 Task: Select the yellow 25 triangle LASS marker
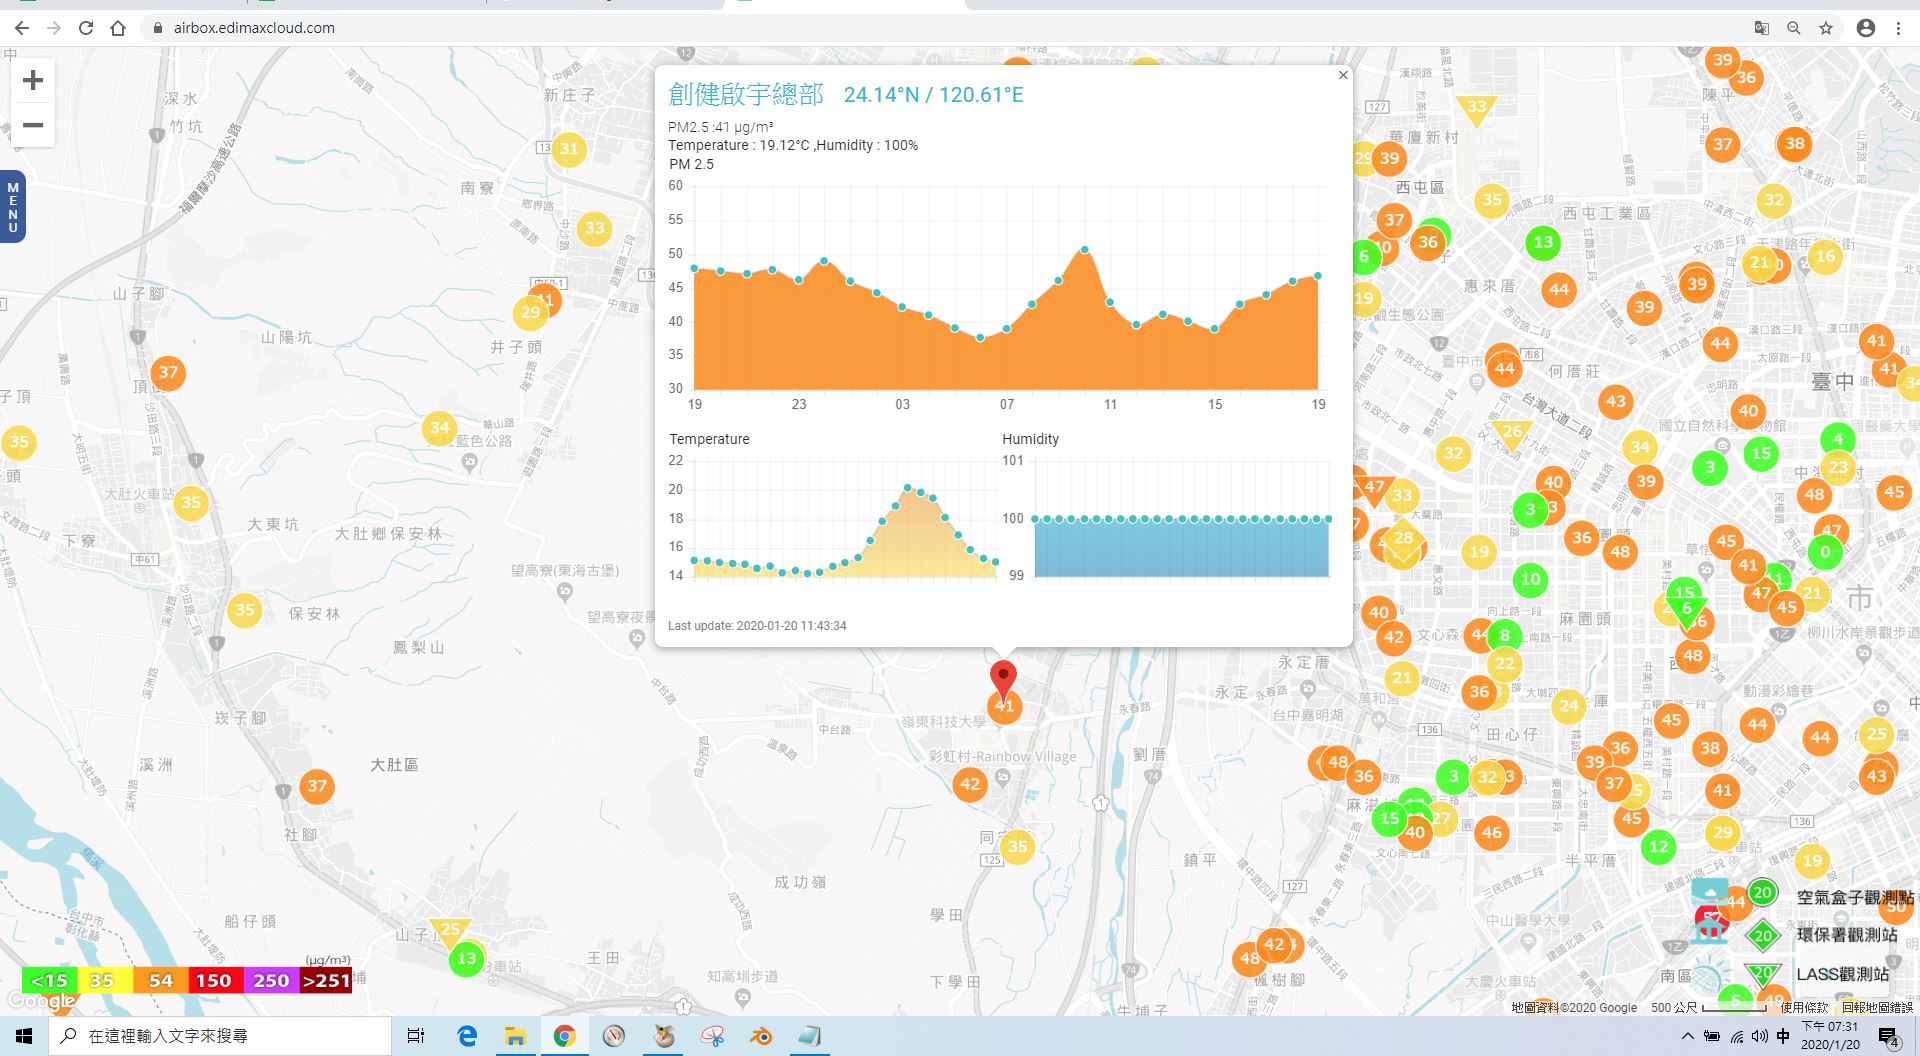(450, 931)
